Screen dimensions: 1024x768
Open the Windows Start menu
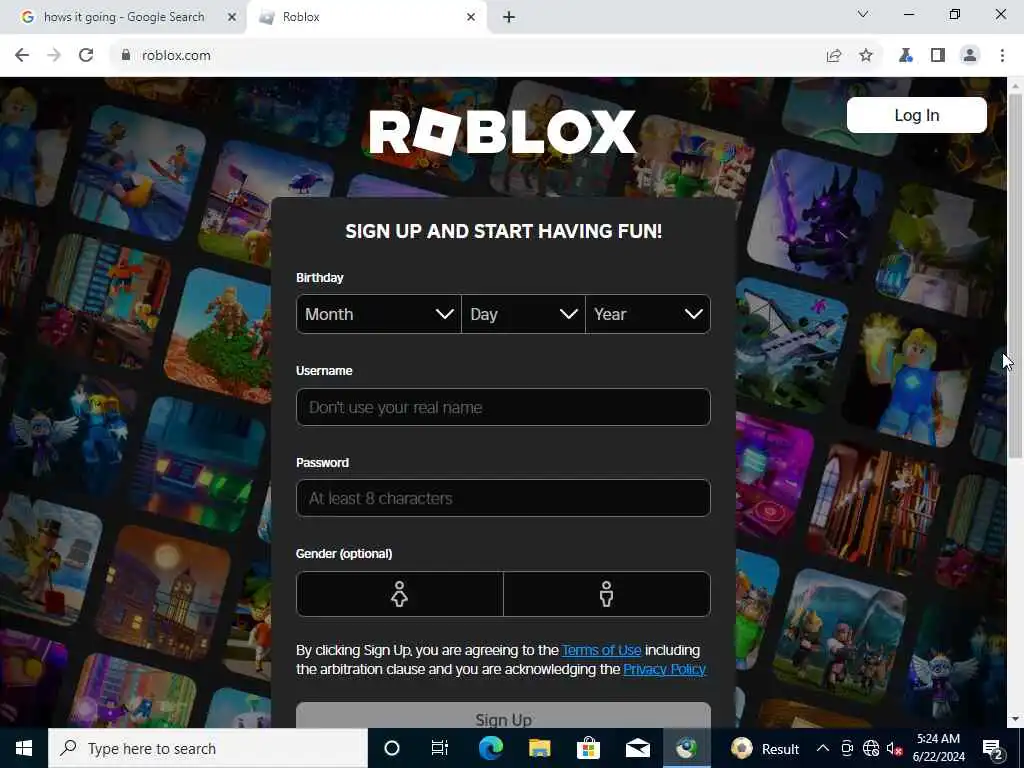pos(24,748)
